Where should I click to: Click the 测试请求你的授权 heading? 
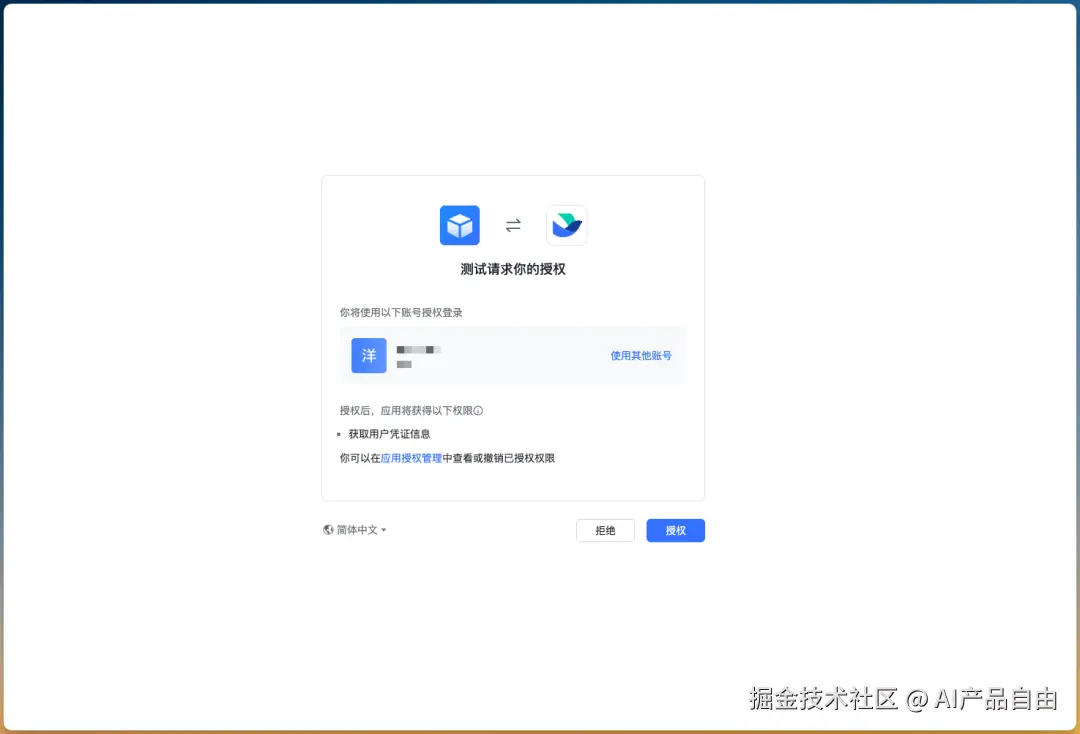[513, 269]
